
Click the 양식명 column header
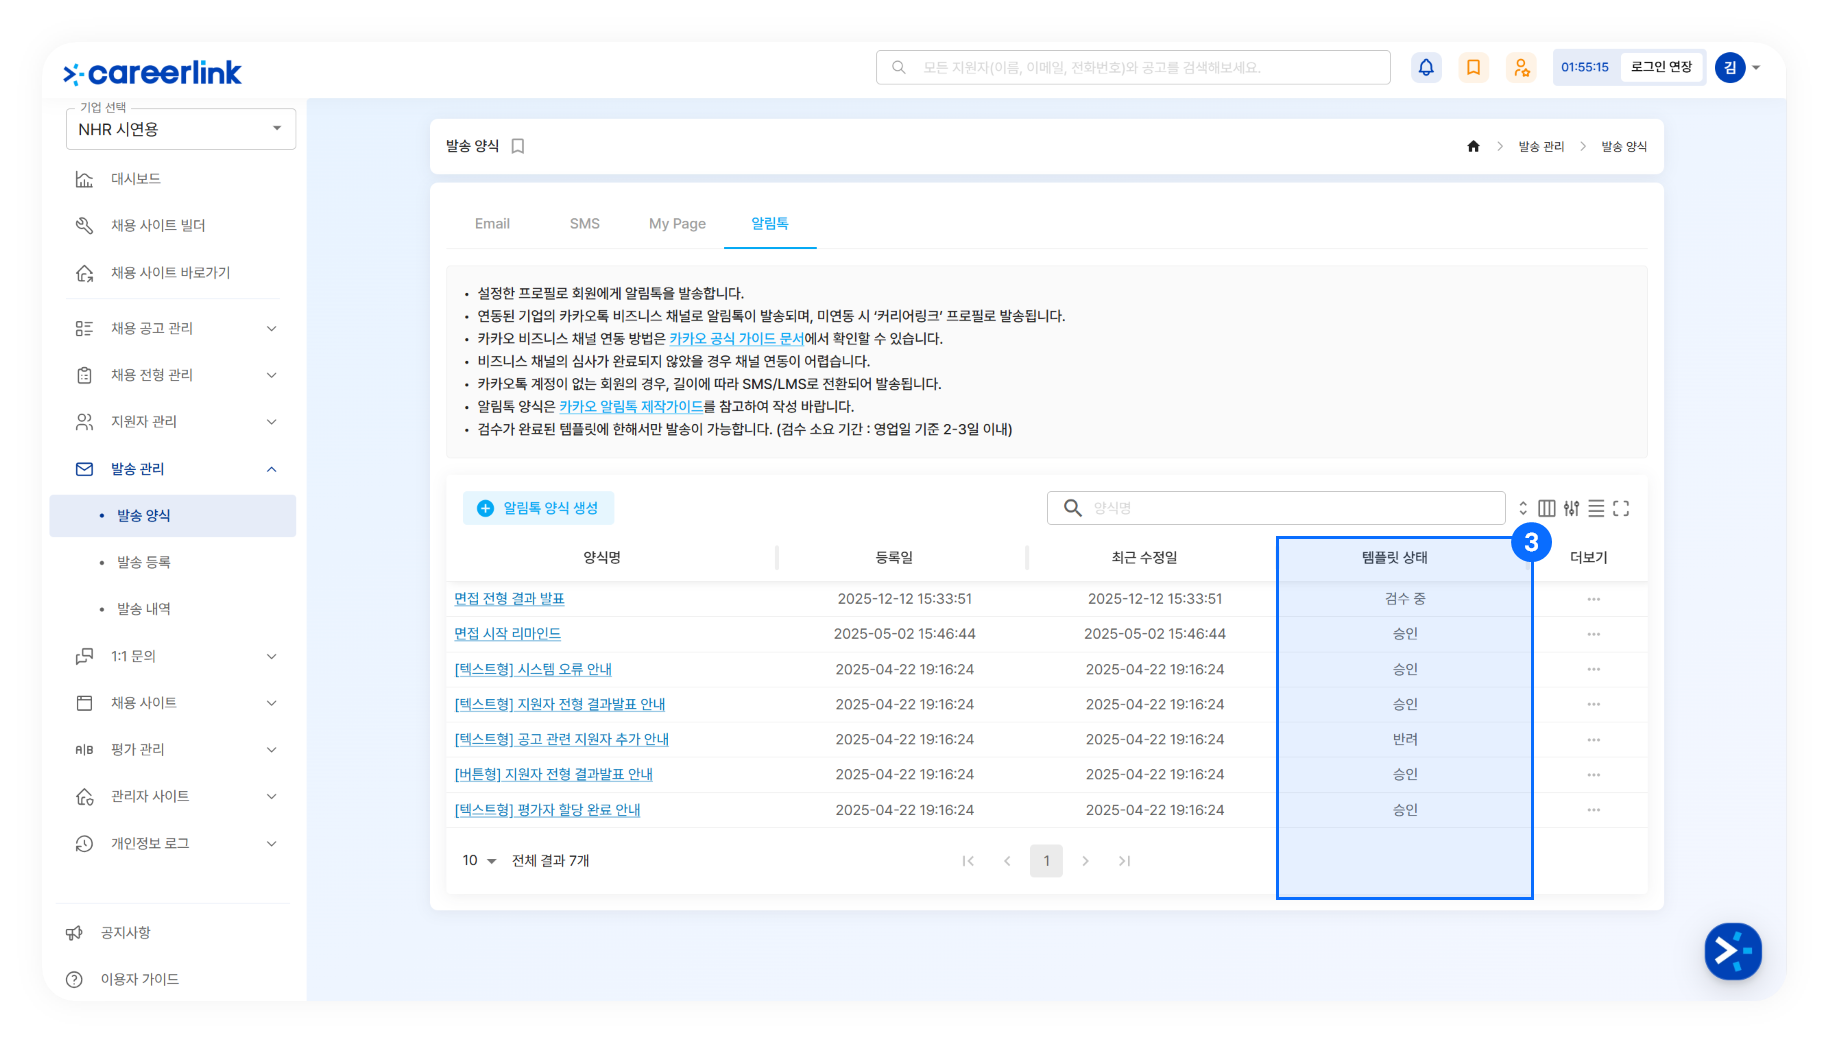[602, 558]
